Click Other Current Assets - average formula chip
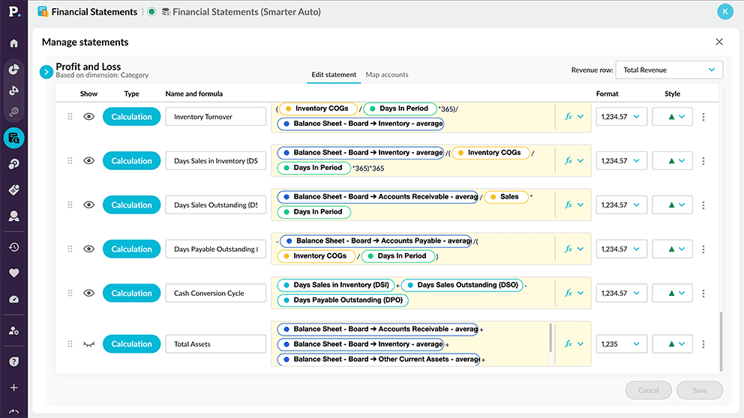The height and width of the screenshot is (418, 744). pos(379,359)
